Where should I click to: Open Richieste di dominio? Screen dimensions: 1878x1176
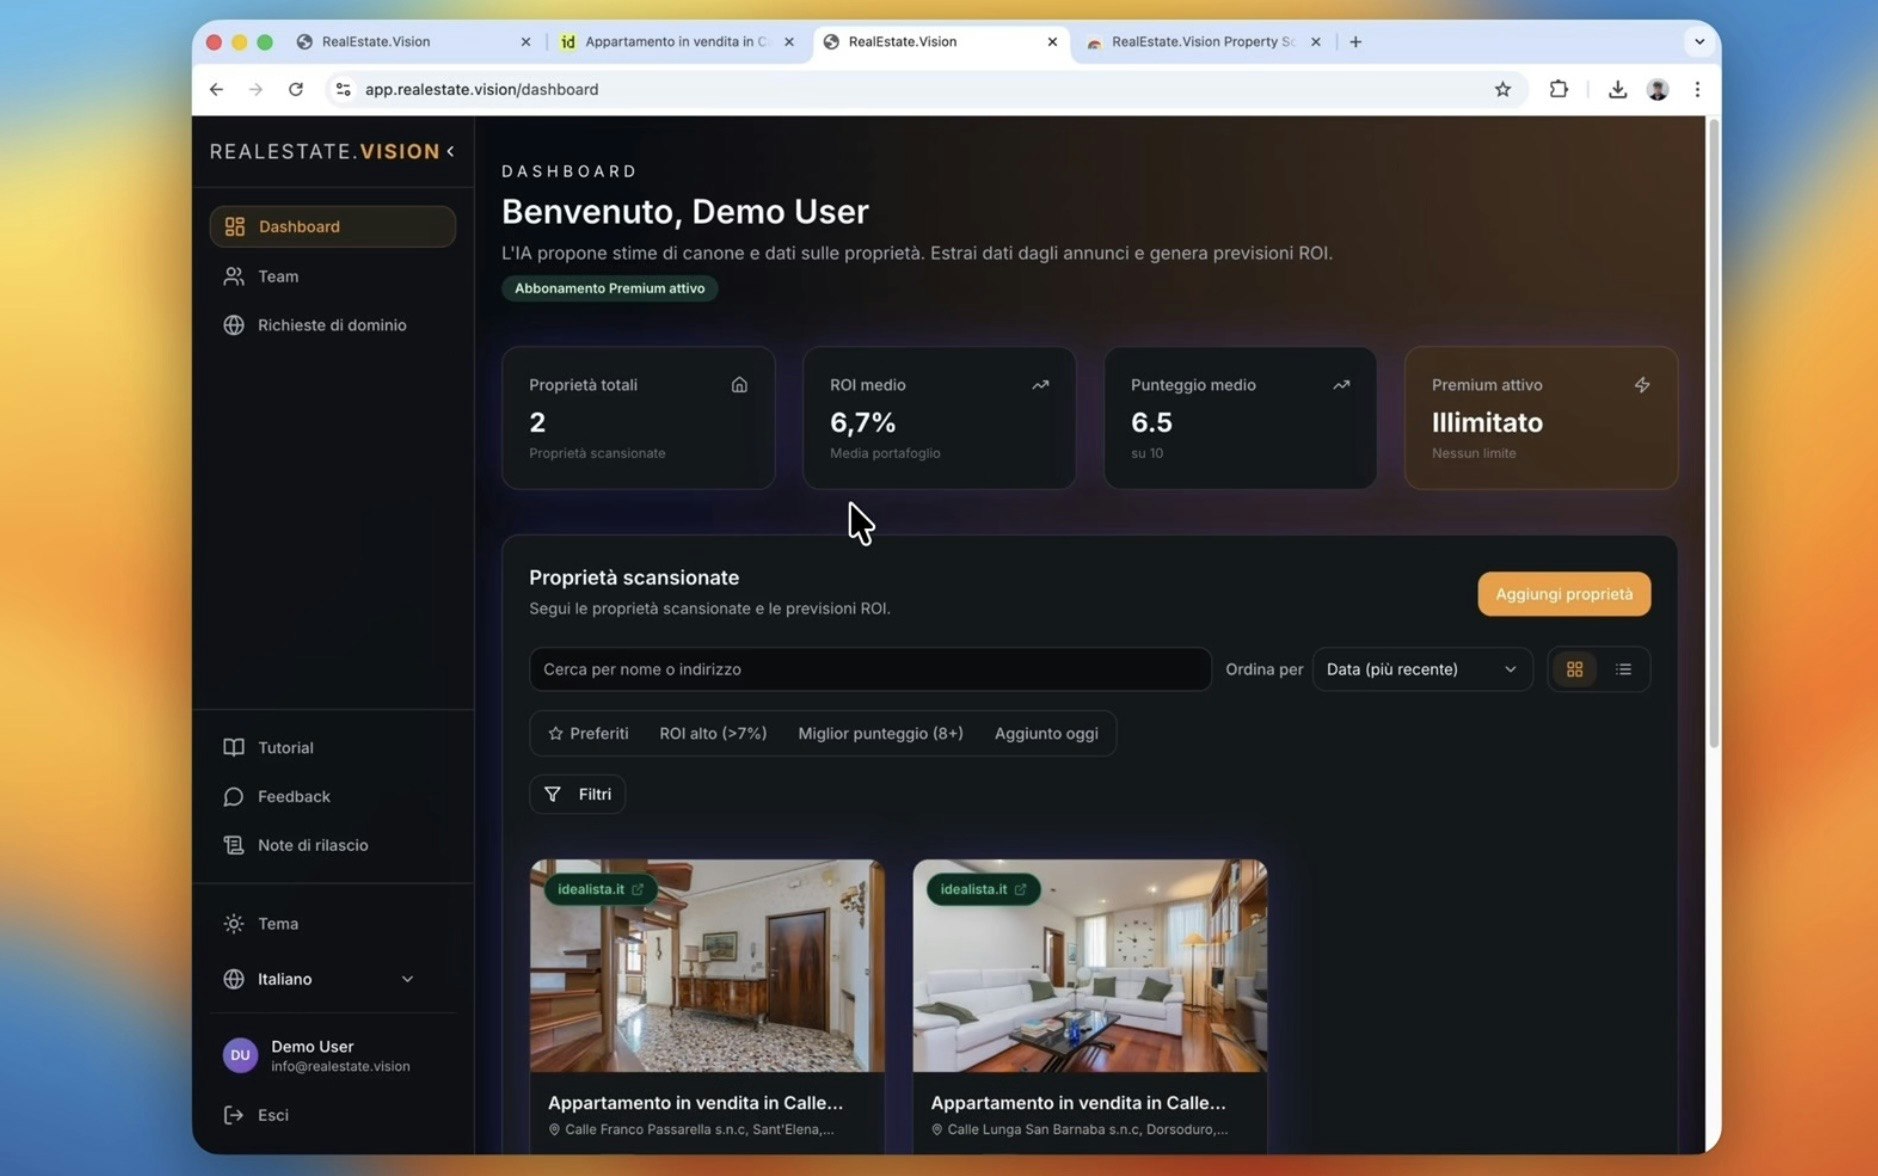tap(331, 324)
